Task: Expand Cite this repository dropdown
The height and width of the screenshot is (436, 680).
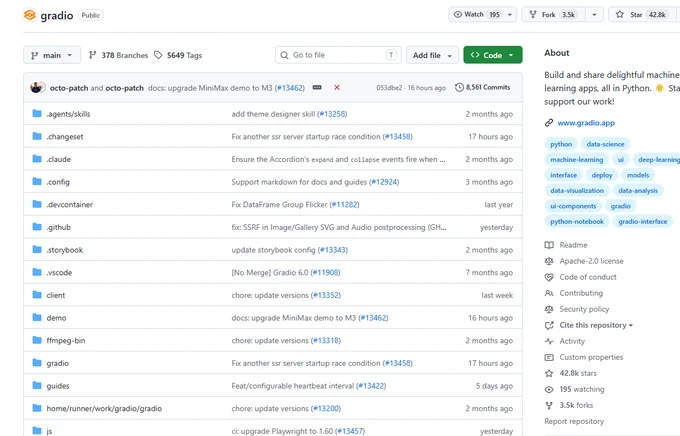Action: click(x=596, y=325)
